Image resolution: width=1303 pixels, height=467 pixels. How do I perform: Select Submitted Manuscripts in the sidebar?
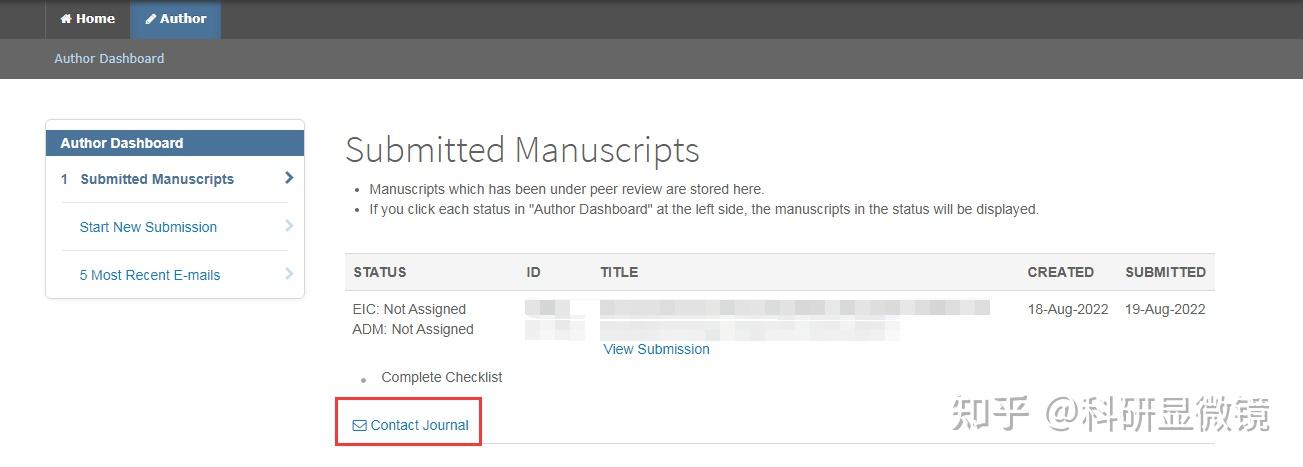point(157,179)
